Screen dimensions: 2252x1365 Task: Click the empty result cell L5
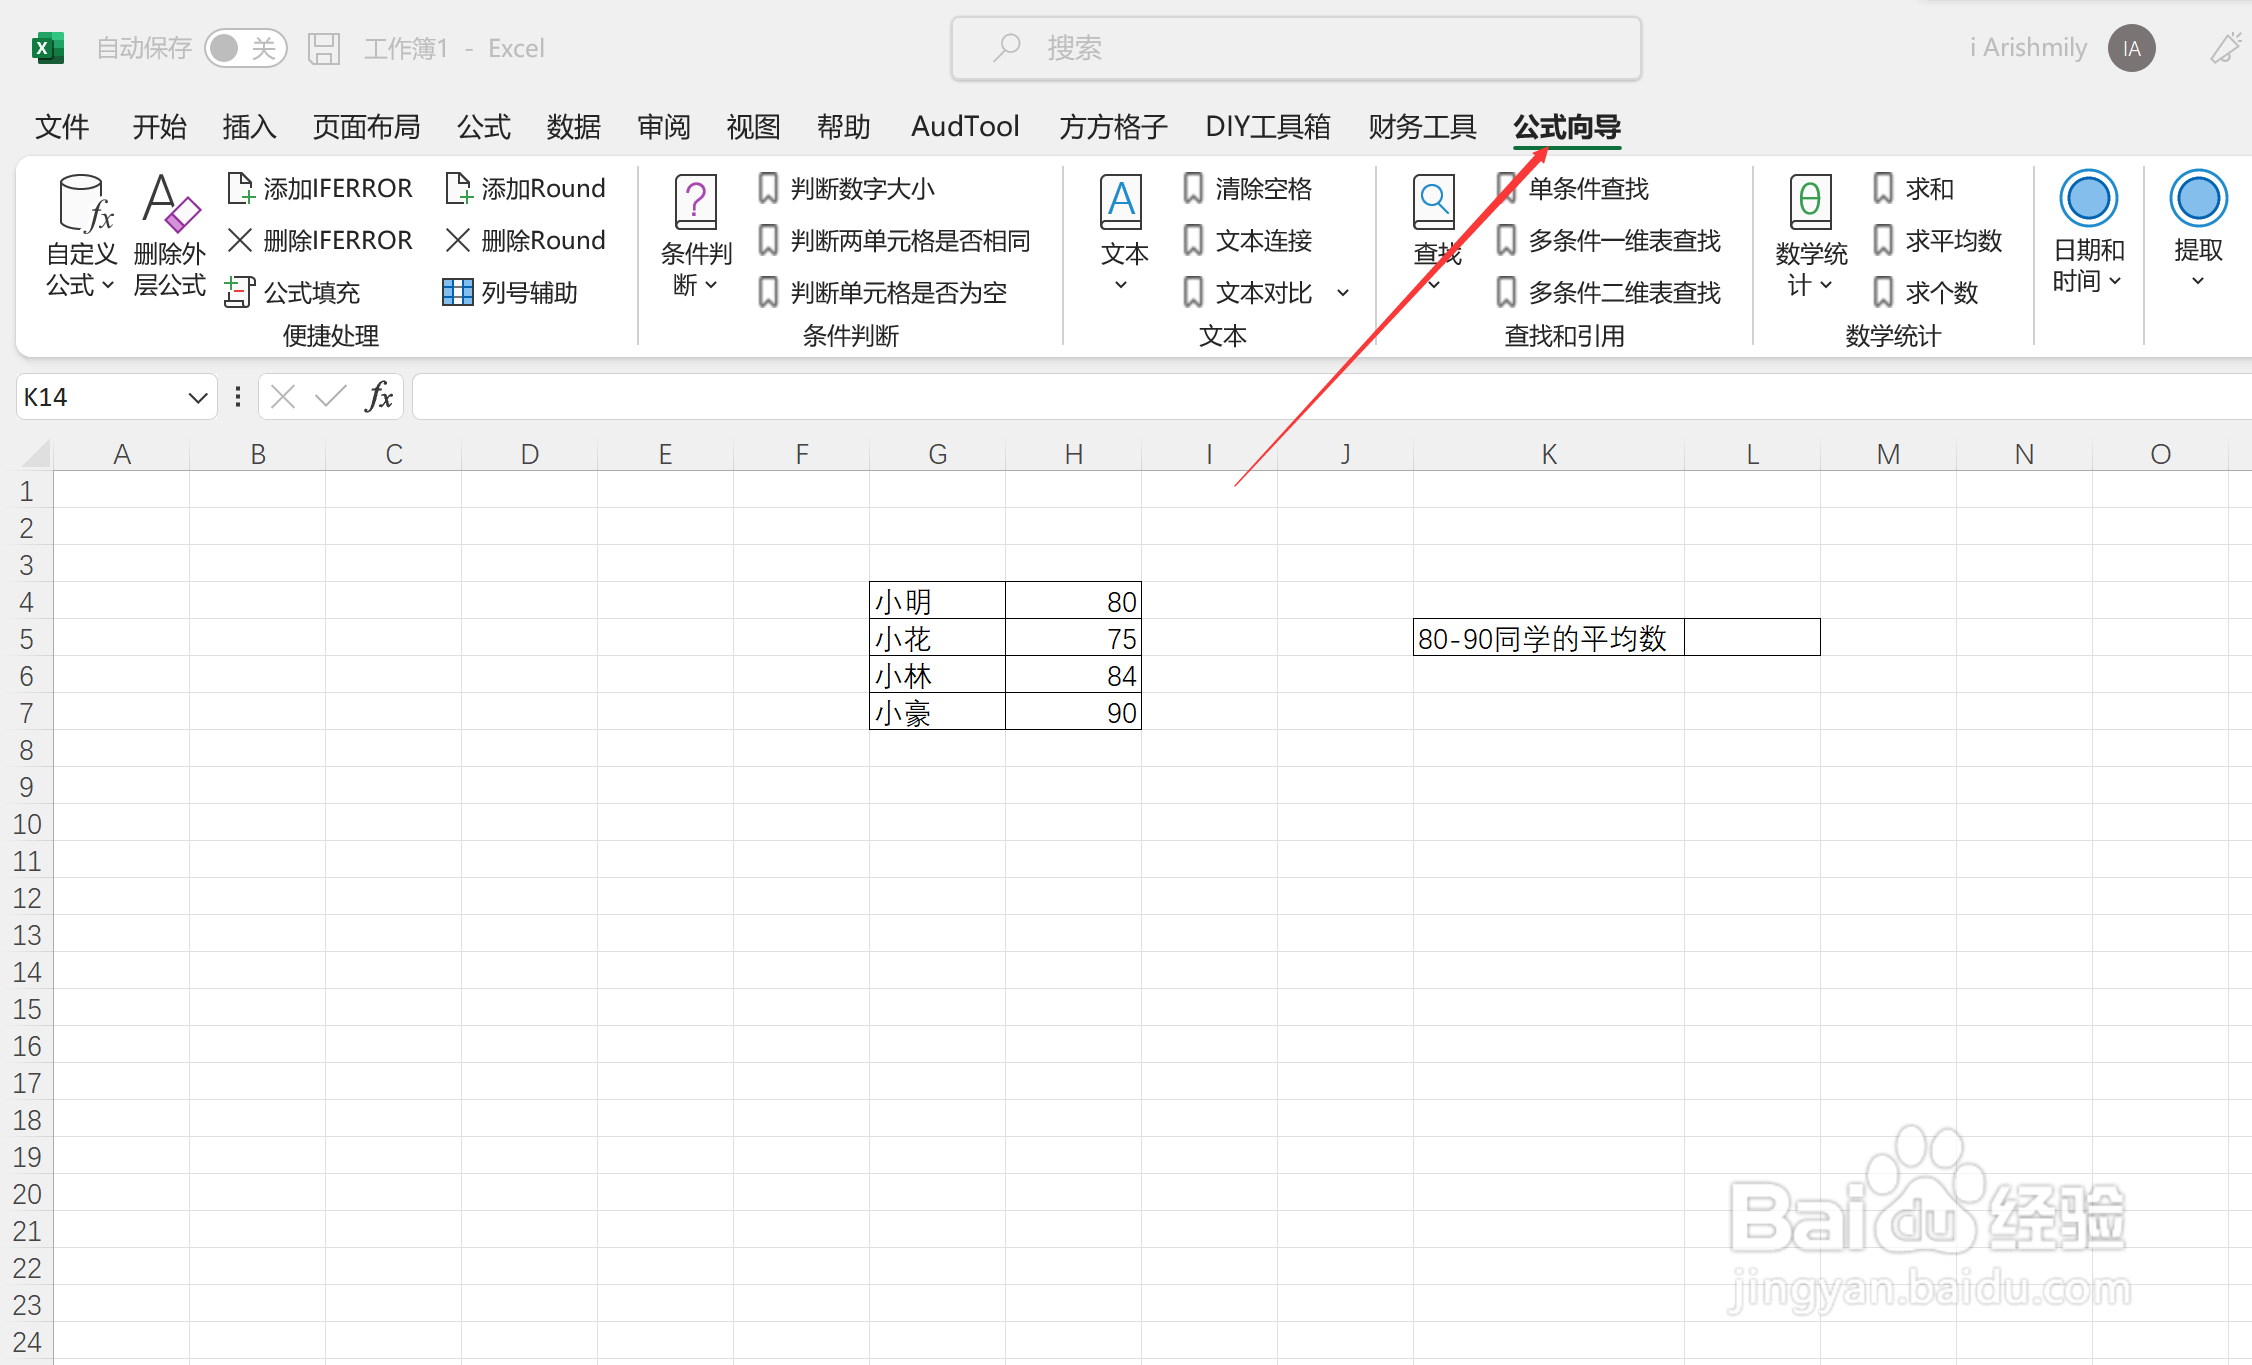click(1752, 638)
